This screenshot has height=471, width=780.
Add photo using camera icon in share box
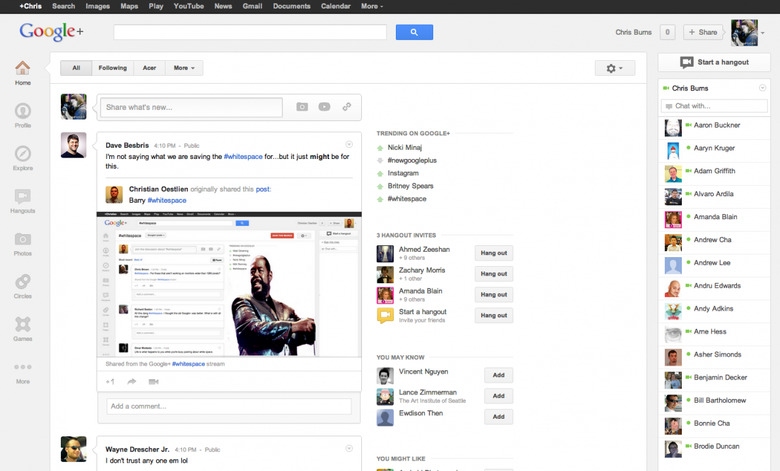tap(302, 107)
